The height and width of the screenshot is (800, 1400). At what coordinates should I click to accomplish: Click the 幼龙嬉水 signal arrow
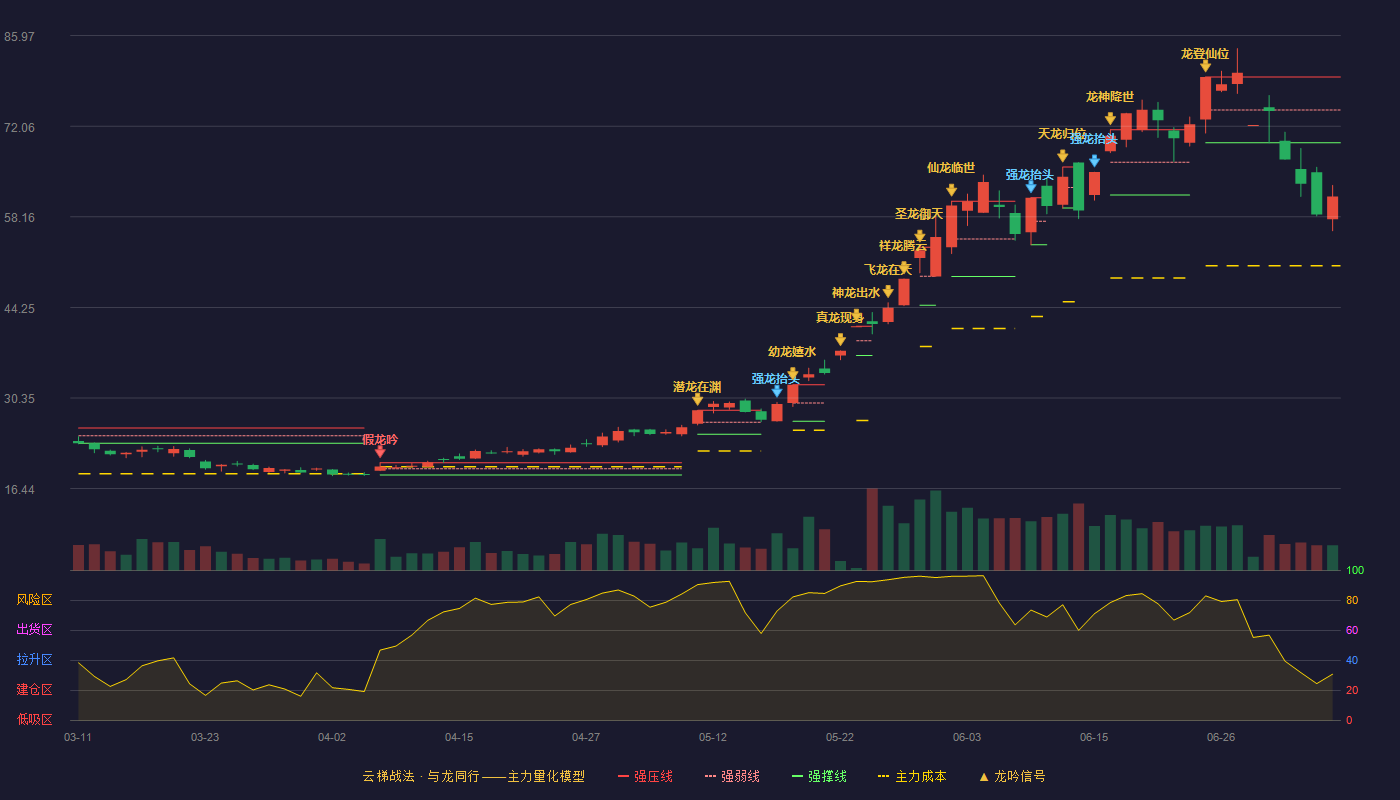pyautogui.click(x=793, y=373)
